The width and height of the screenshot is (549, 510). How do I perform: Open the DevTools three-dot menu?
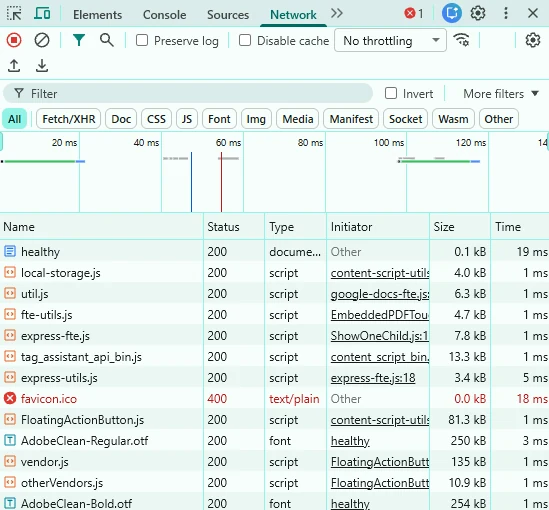tap(506, 14)
